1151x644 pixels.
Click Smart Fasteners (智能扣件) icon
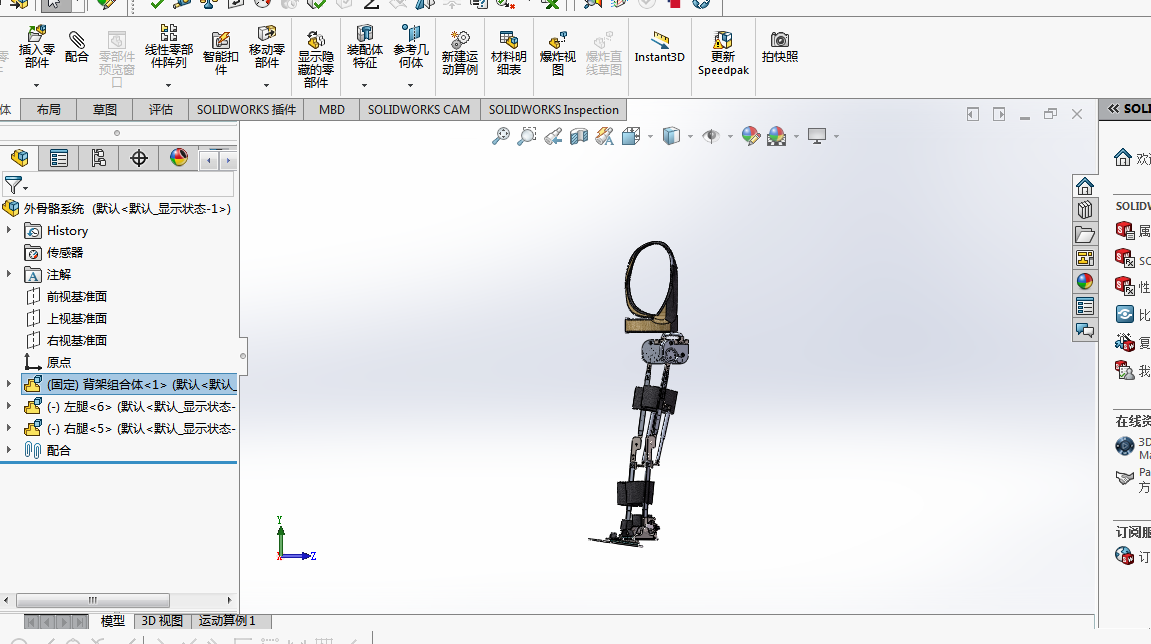[220, 53]
